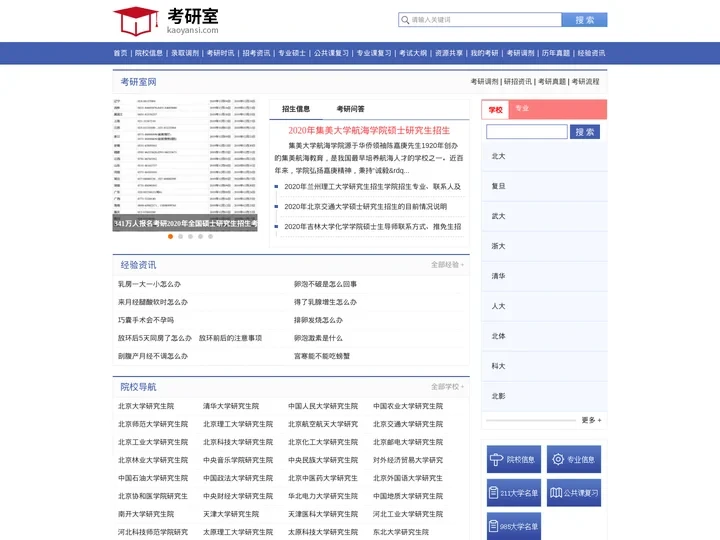The height and width of the screenshot is (540, 720).
Task: Open 公共课复习 in the navigation bar
Action: point(332,53)
